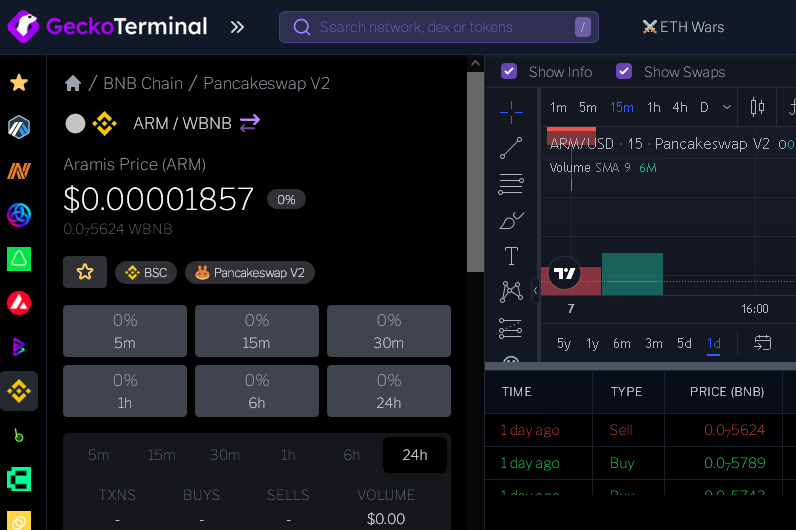Select the Text tool on chart
Image resolution: width=796 pixels, height=530 pixels.
(x=511, y=256)
